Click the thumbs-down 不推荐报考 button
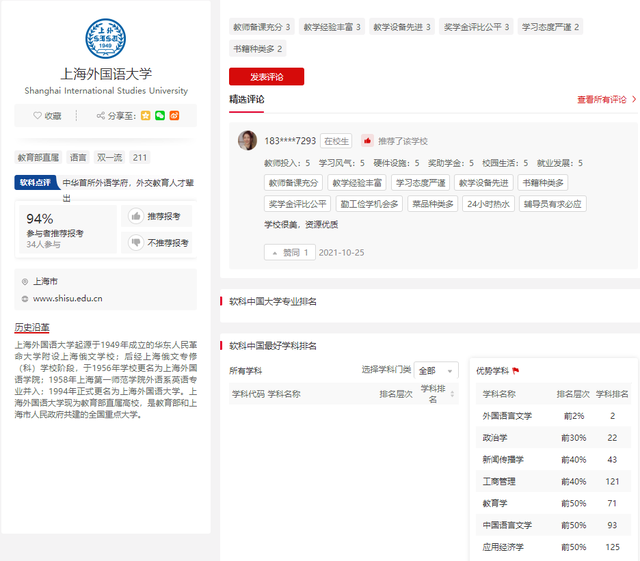640x561 pixels. 157,243
